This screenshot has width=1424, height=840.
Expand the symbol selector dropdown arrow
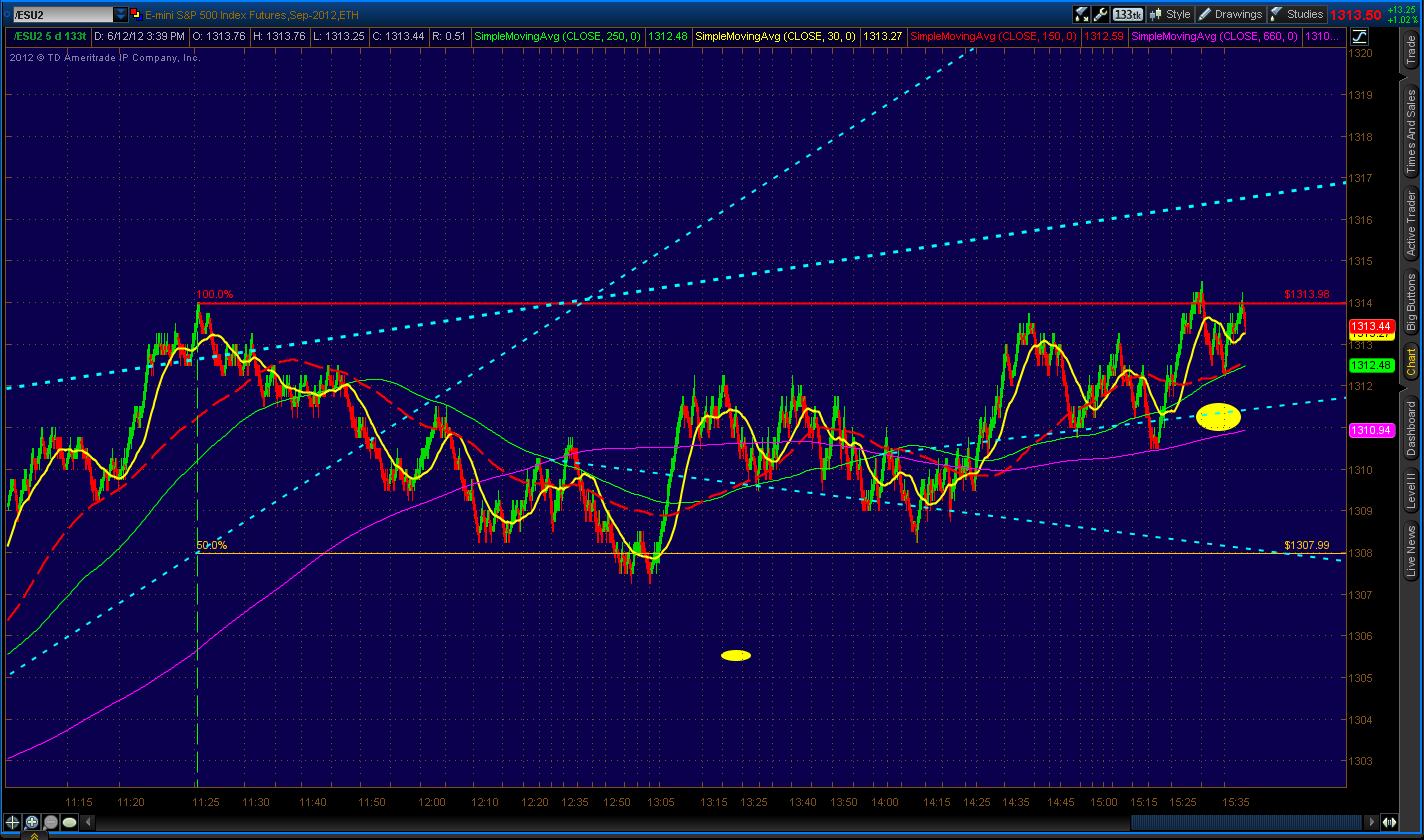(121, 14)
